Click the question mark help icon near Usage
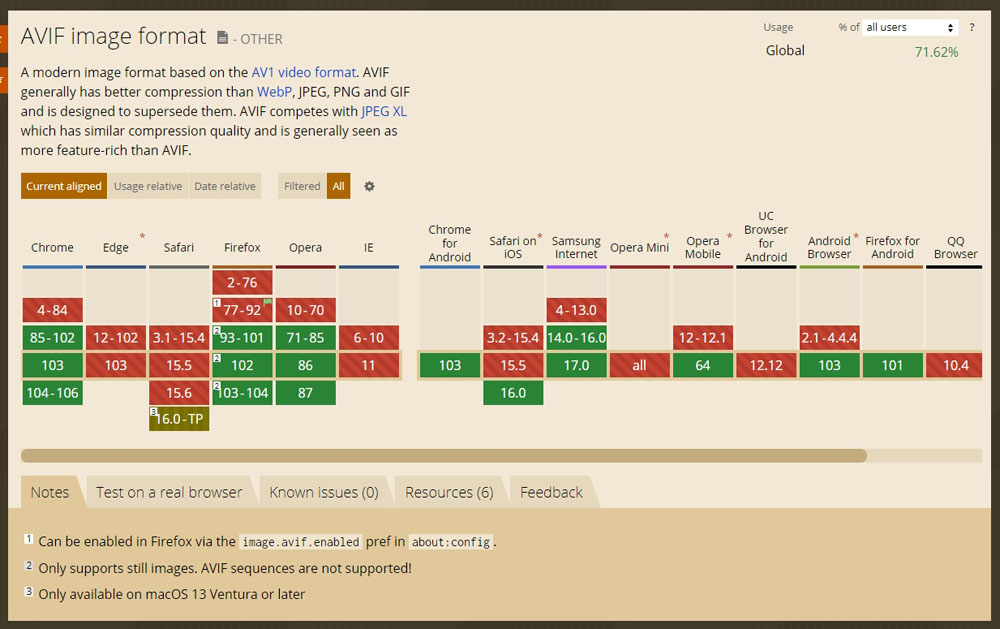Viewport: 1000px width, 629px height. tap(972, 27)
